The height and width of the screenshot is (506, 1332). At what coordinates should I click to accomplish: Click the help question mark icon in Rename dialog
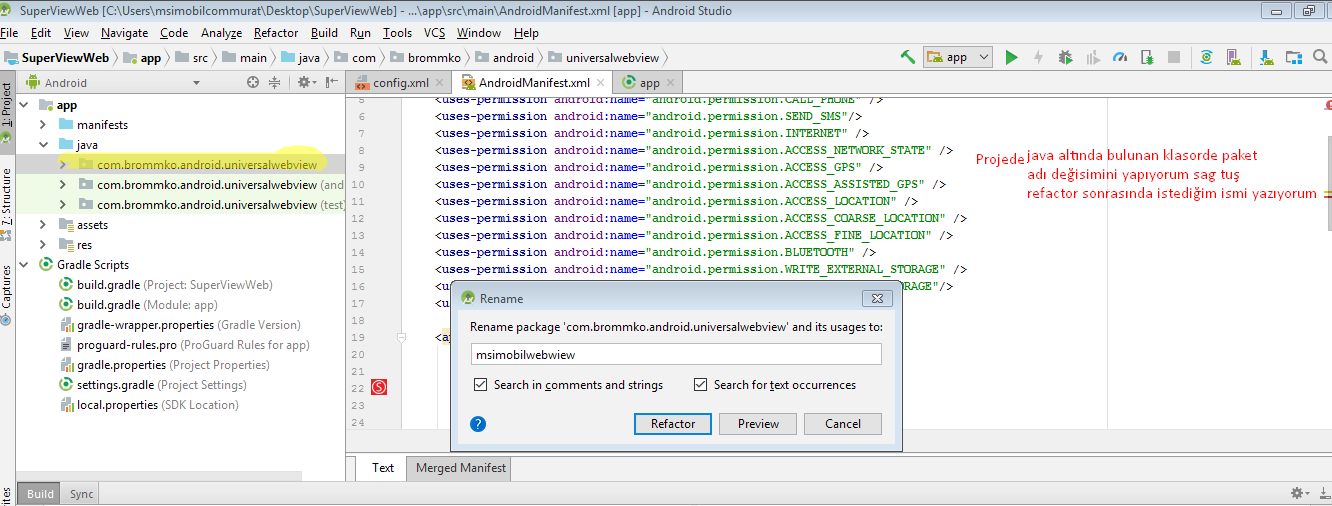pyautogui.click(x=478, y=424)
